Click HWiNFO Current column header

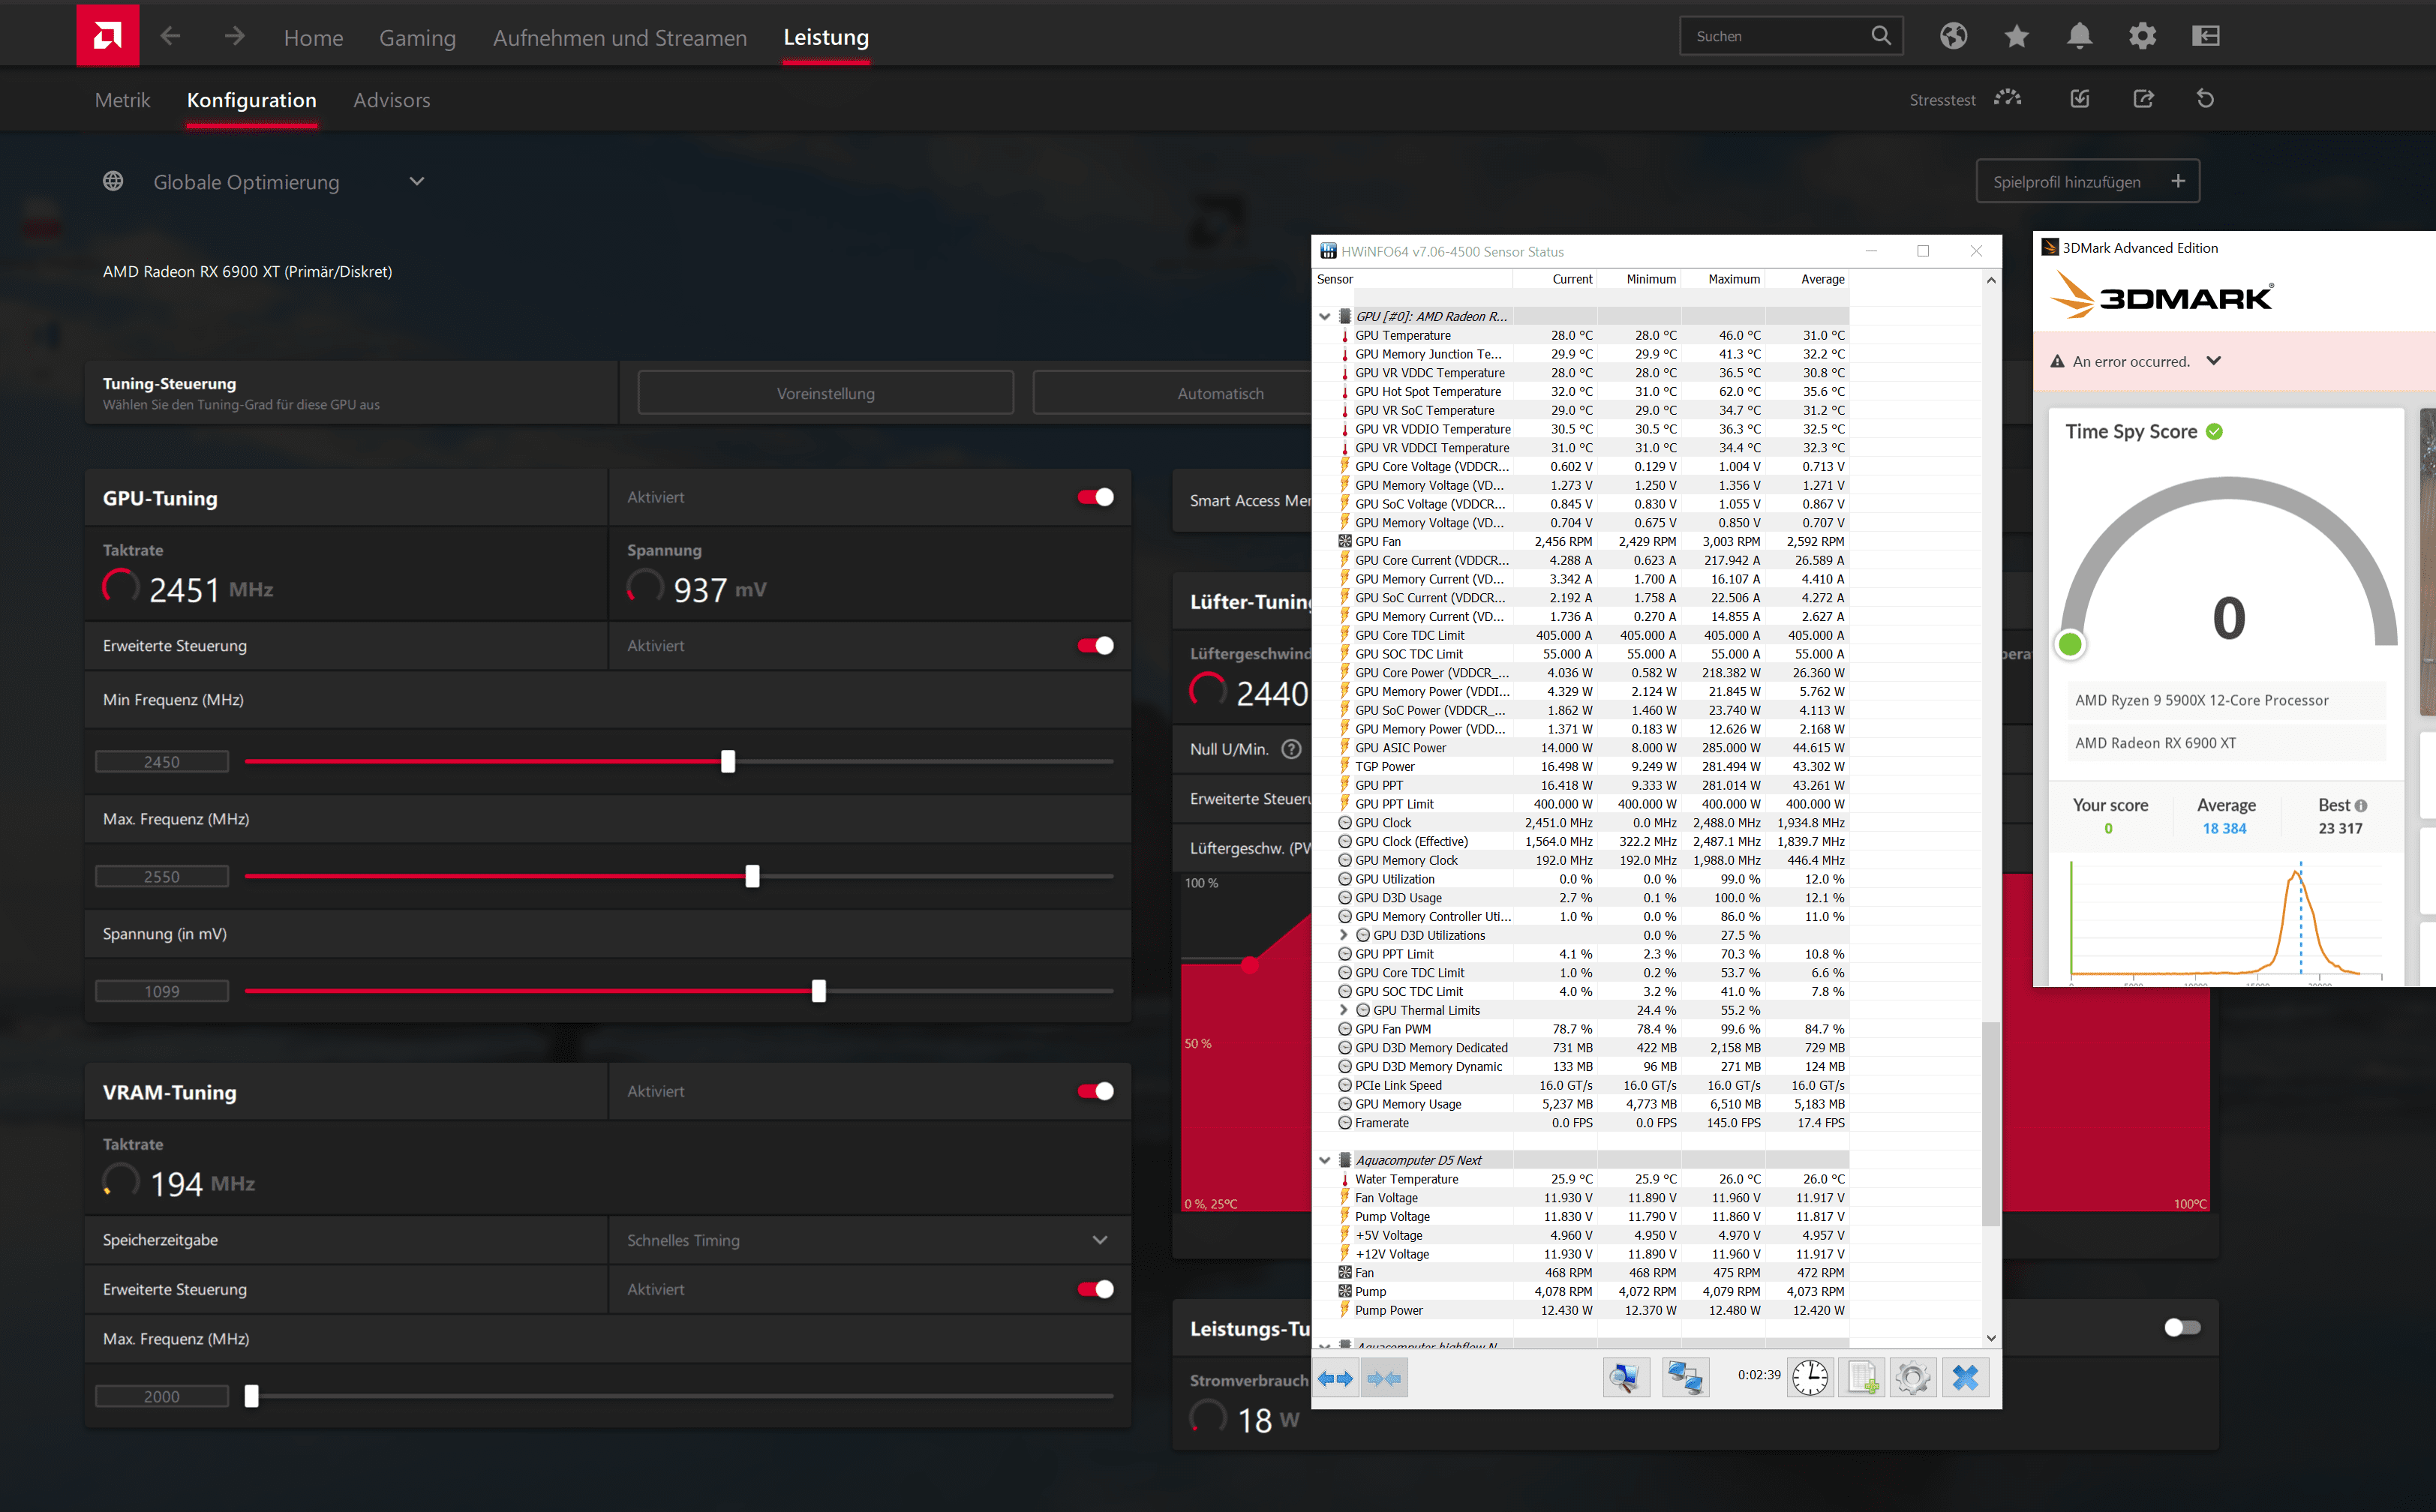(1557, 279)
